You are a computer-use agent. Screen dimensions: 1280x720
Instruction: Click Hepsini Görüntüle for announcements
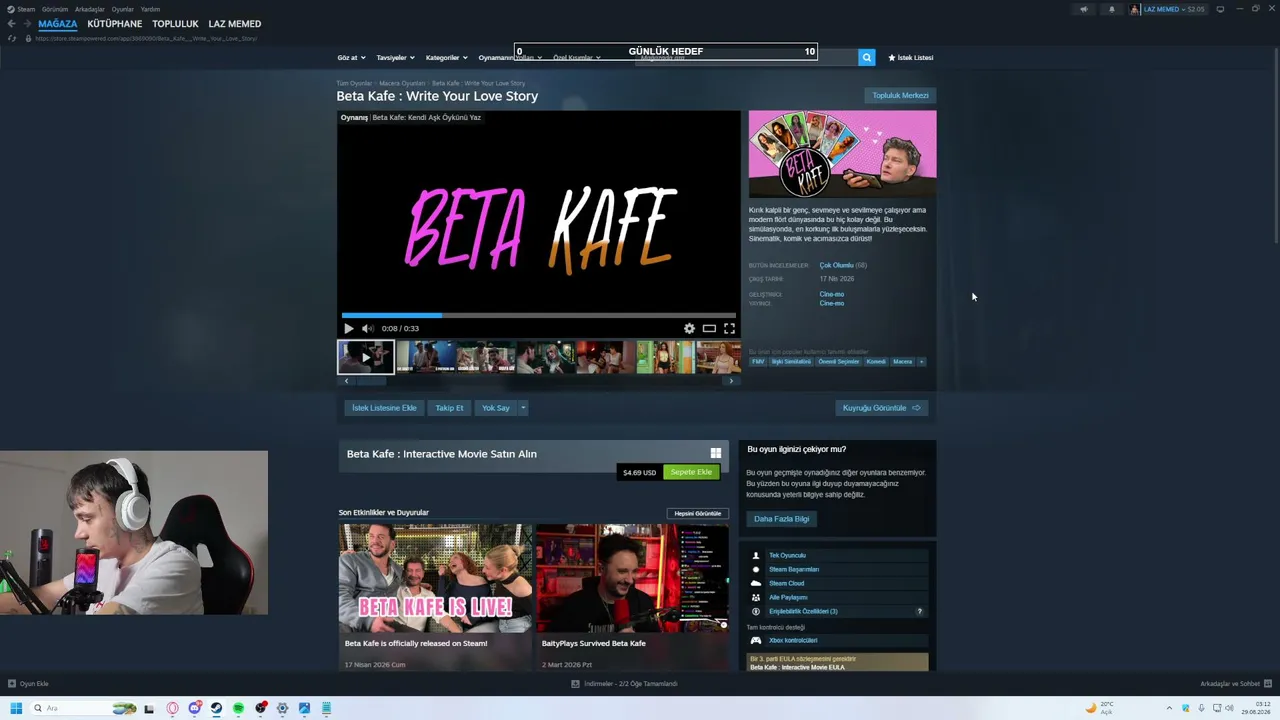pos(698,513)
